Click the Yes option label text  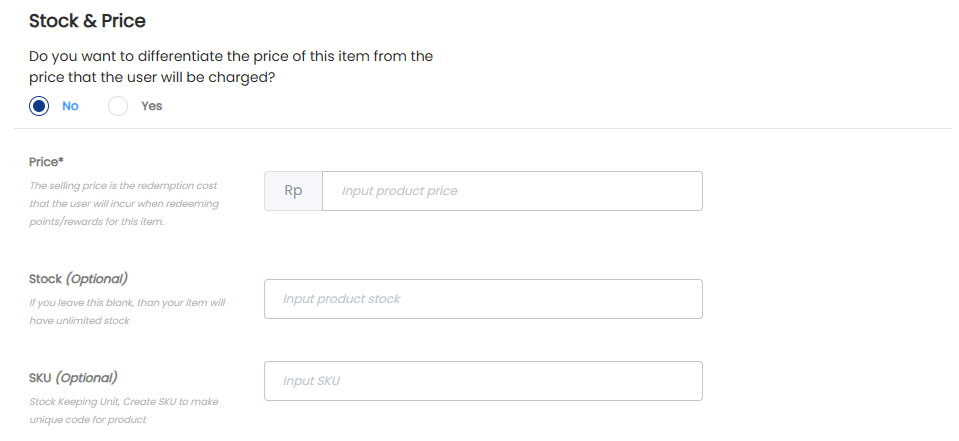pyautogui.click(x=152, y=106)
